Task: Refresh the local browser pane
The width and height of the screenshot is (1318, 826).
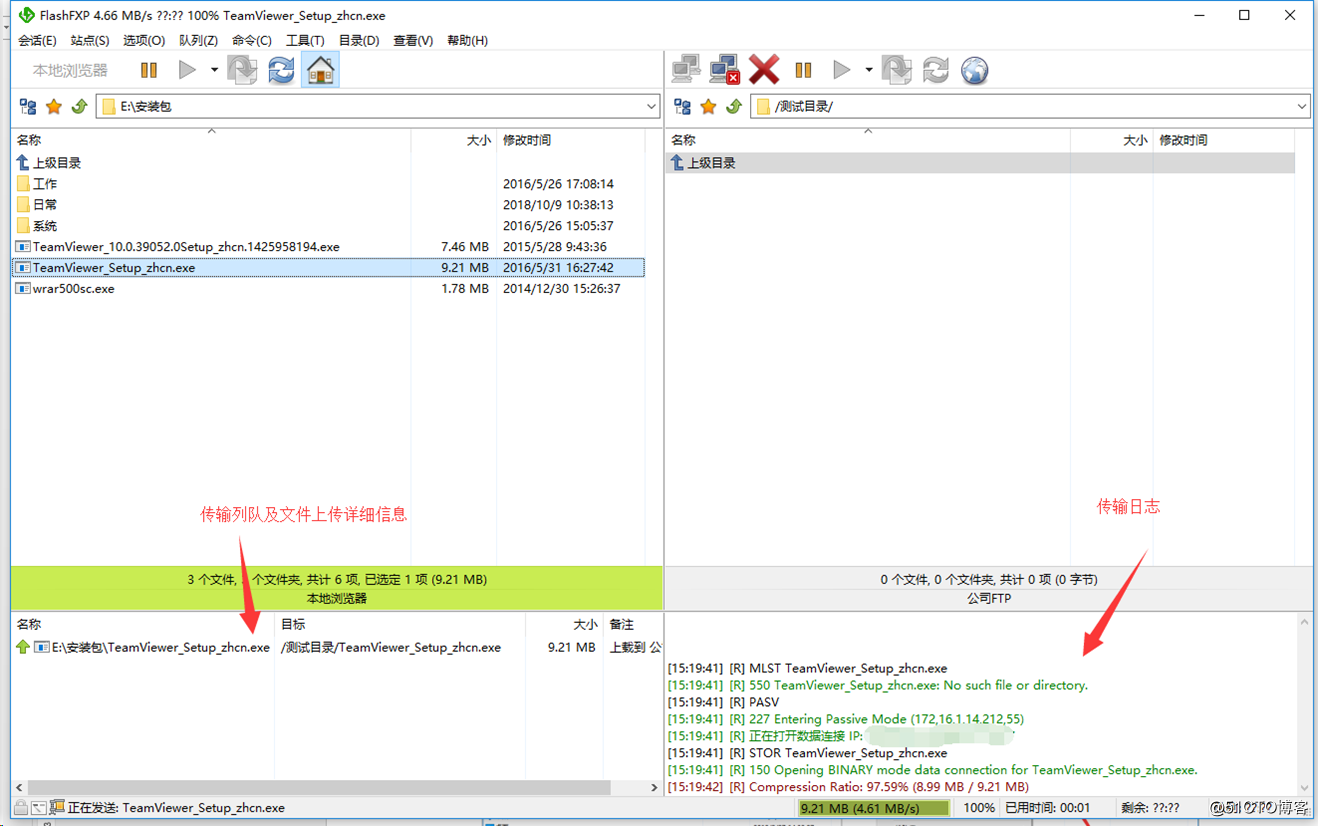Action: [x=281, y=70]
